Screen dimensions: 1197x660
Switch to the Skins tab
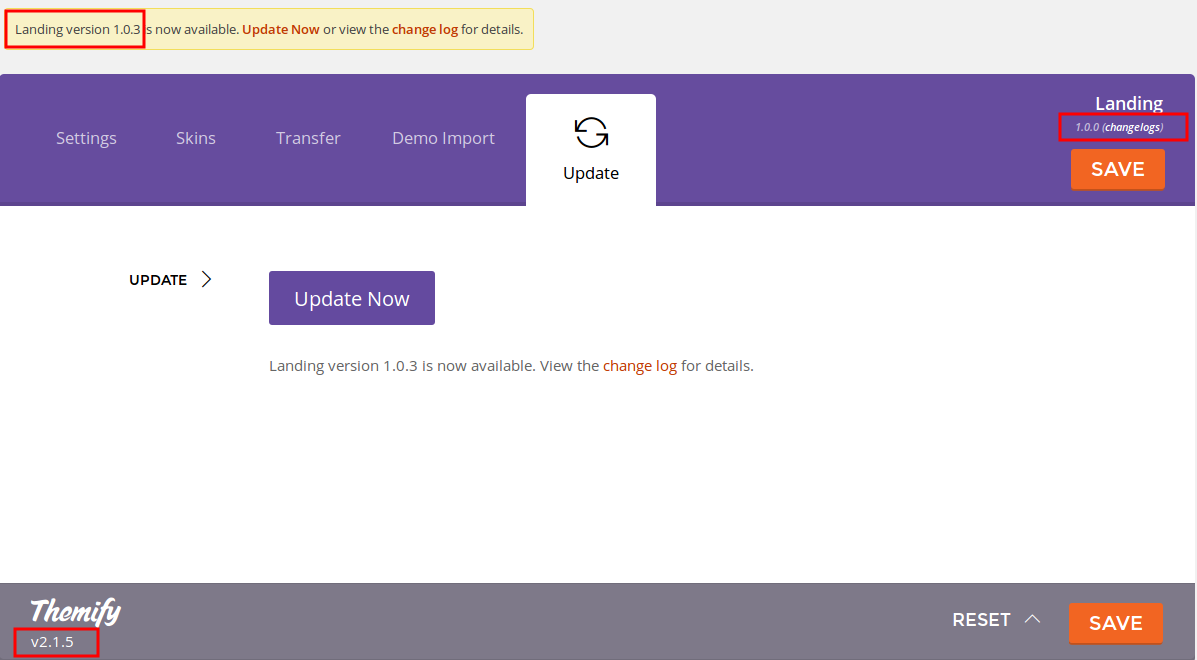point(196,138)
